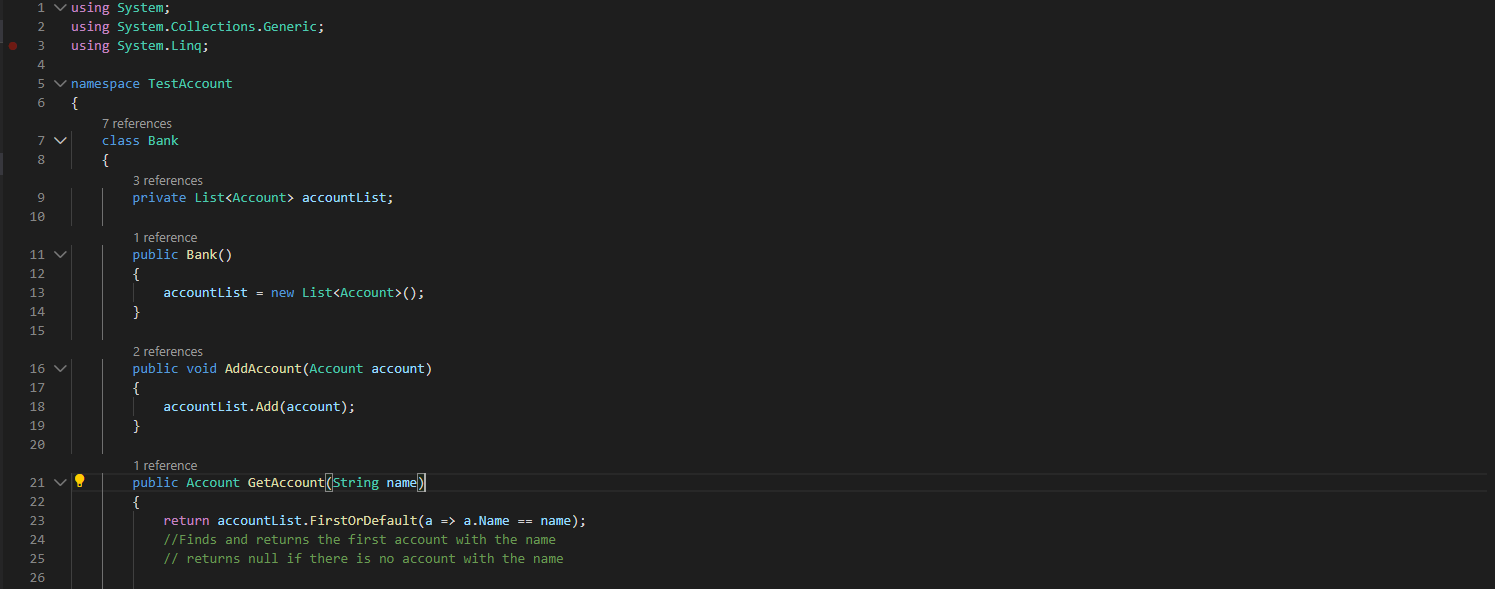Open '1 reference' lens above GetAccount

click(165, 466)
